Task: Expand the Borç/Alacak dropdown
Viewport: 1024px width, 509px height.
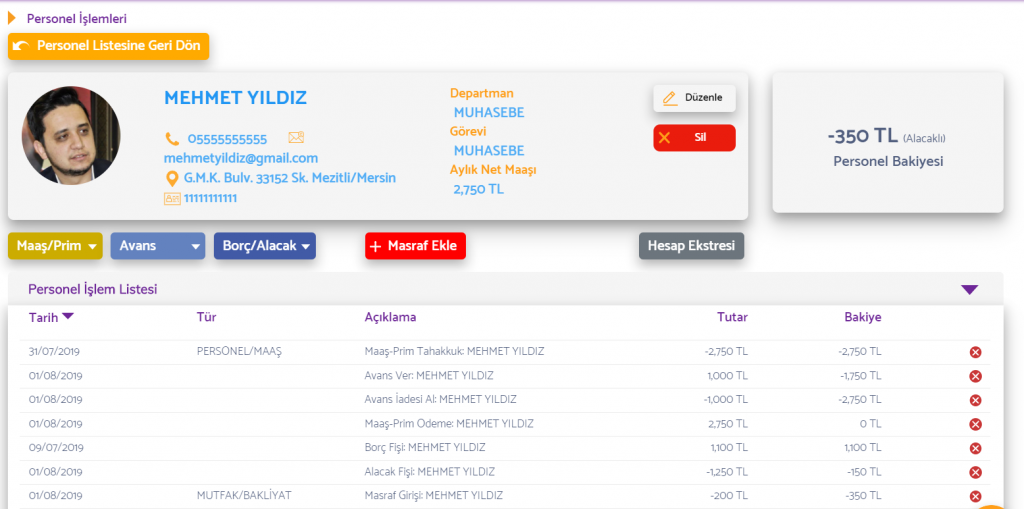Action: tap(264, 246)
